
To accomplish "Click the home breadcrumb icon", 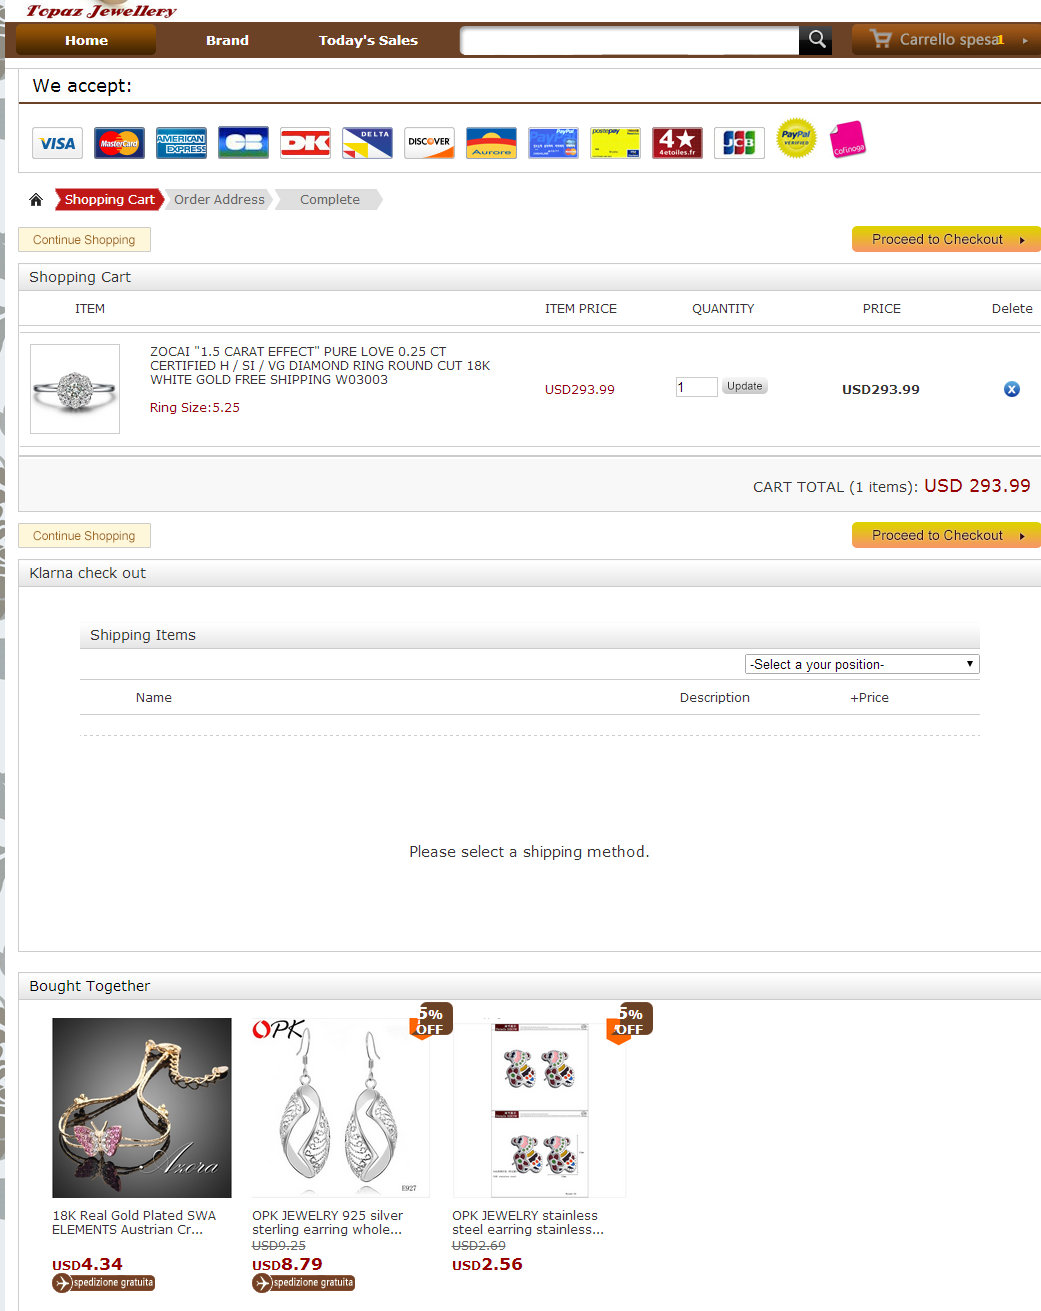I will pos(36,200).
